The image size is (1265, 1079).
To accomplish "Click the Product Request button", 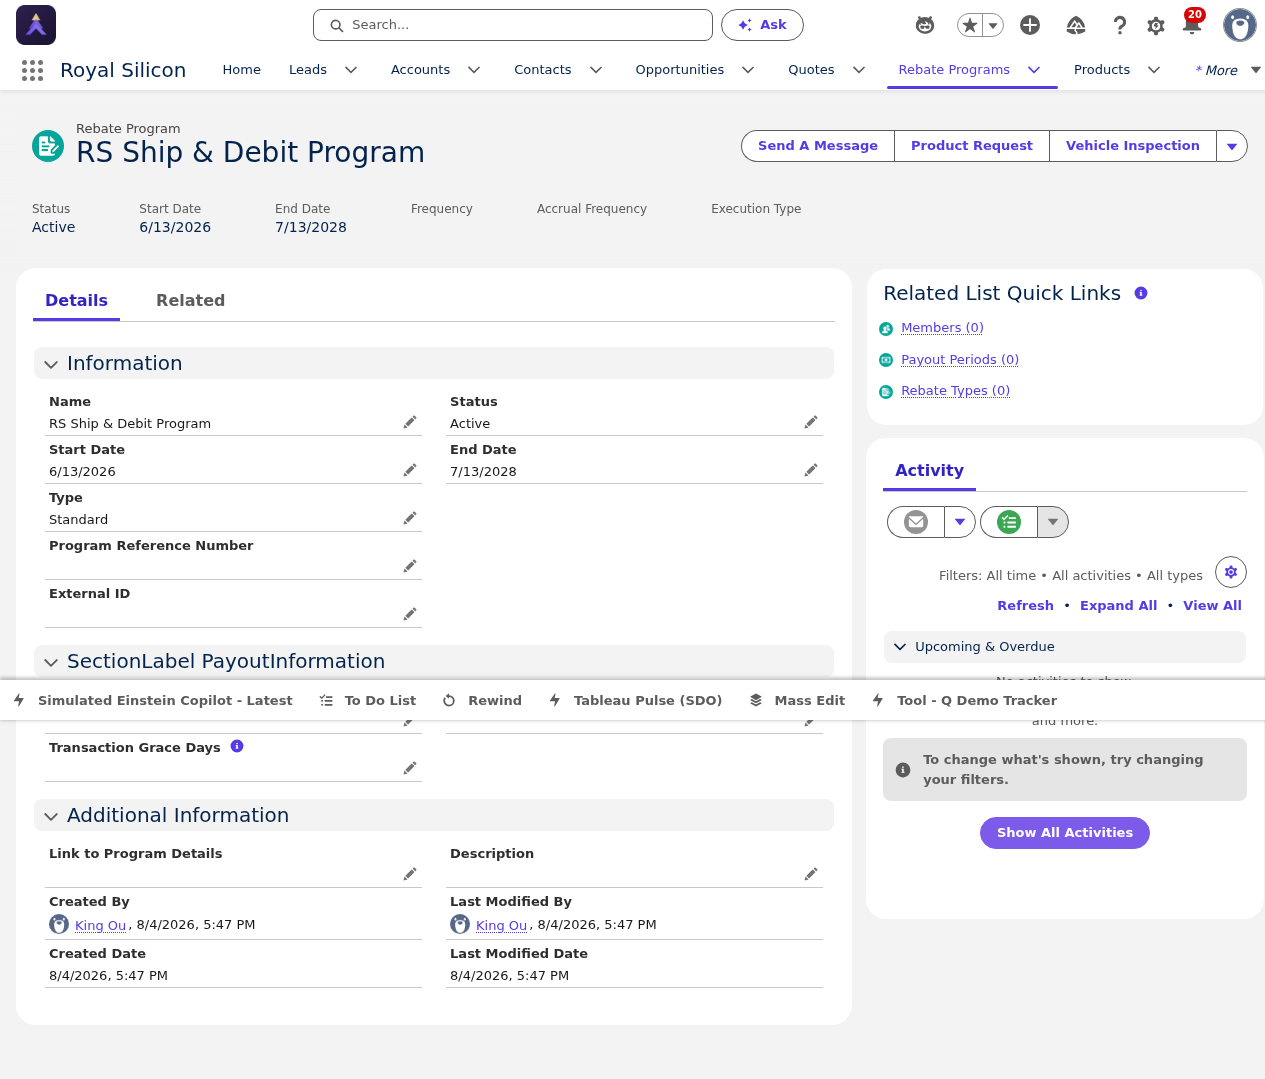I will (x=972, y=146).
